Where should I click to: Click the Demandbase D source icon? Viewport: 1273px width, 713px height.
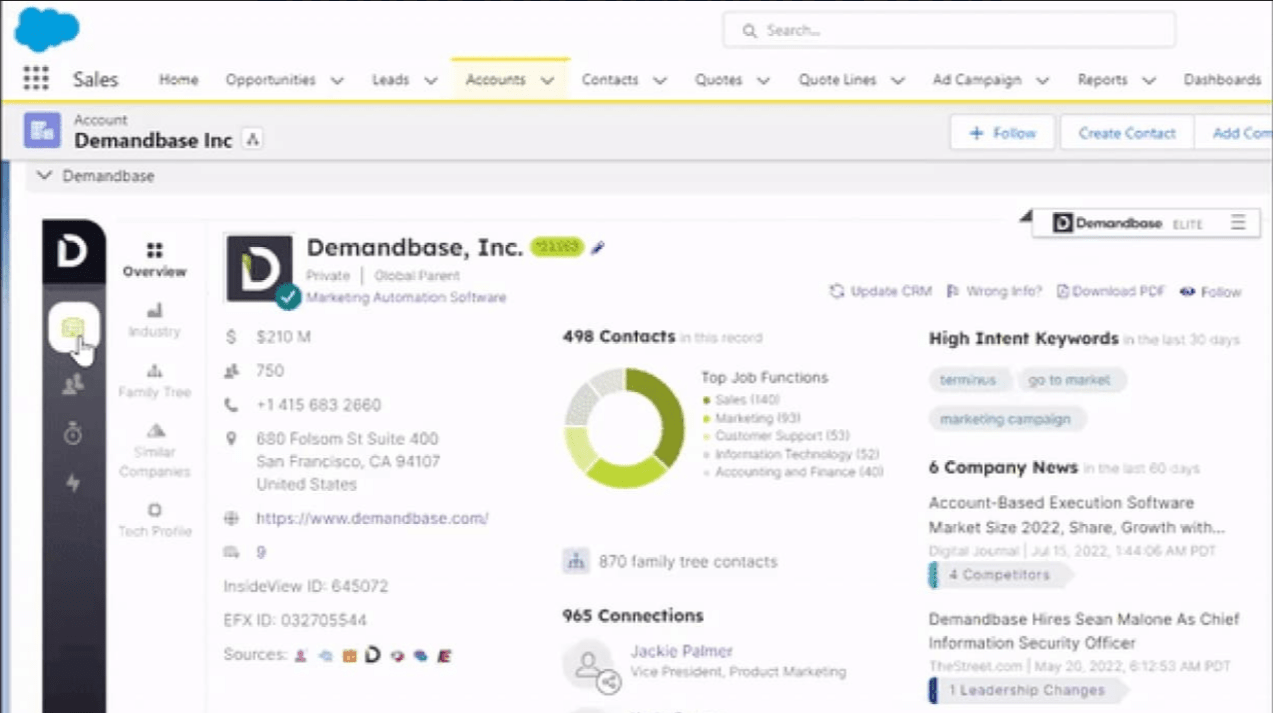(x=373, y=656)
